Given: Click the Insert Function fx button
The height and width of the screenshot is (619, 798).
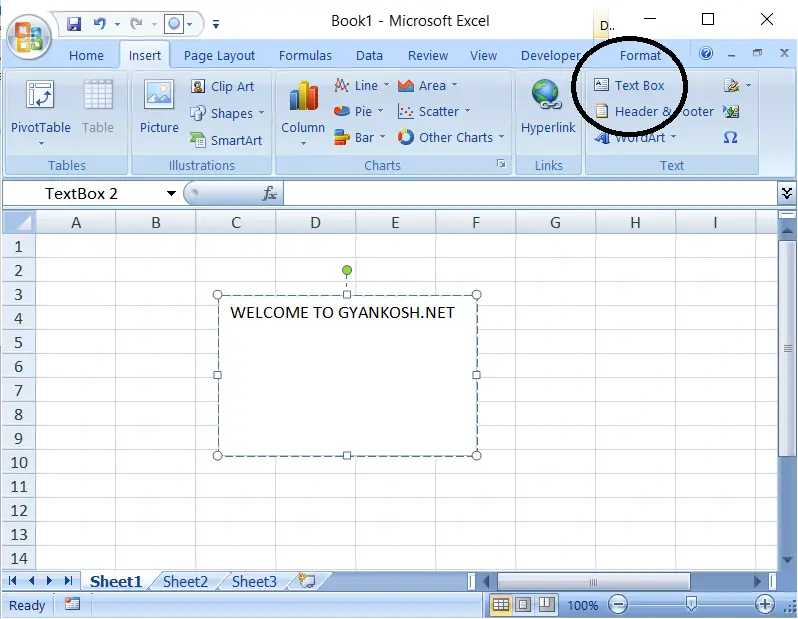Looking at the screenshot, I should coord(269,193).
